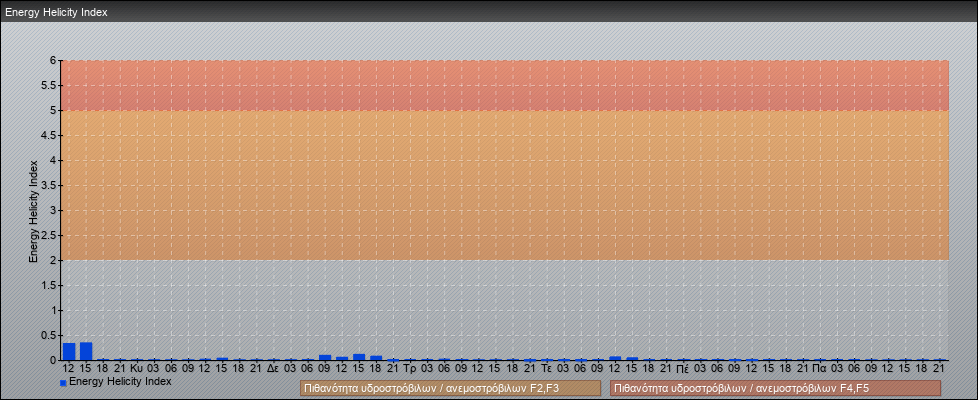
Task: Click the F2,F3 waterspout probability legend box
Action: [450, 388]
